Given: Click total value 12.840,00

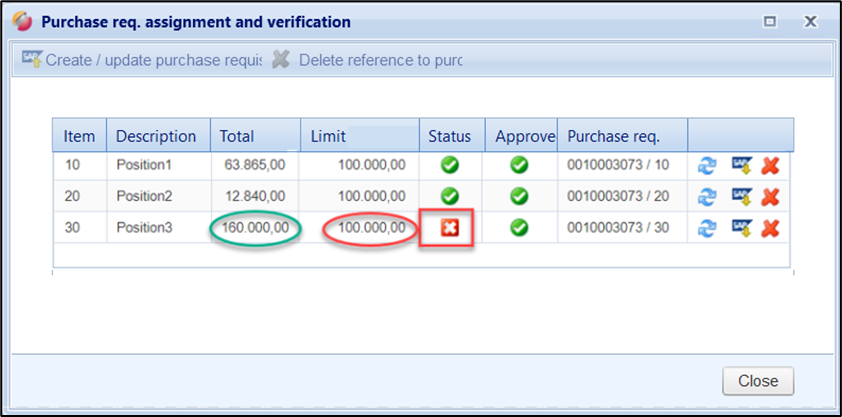Looking at the screenshot, I should coord(255,196).
